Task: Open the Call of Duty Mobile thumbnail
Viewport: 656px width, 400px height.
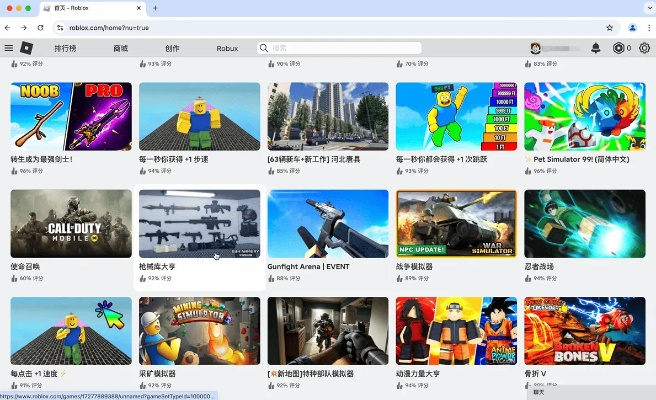Action: pyautogui.click(x=71, y=223)
